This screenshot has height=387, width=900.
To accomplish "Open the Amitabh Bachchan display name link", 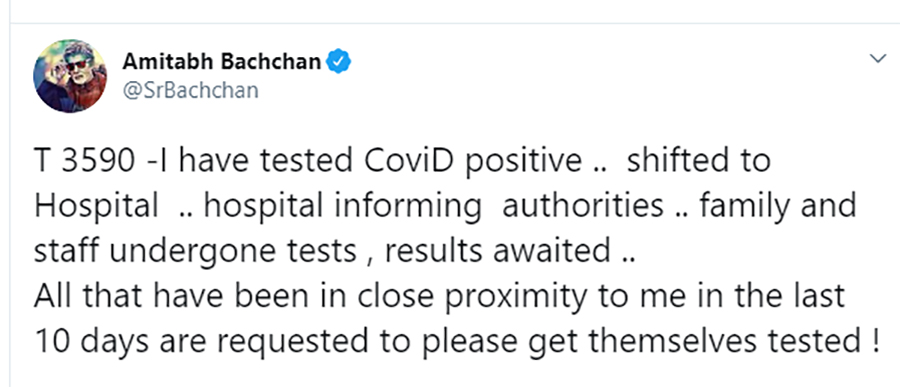I will click(222, 61).
